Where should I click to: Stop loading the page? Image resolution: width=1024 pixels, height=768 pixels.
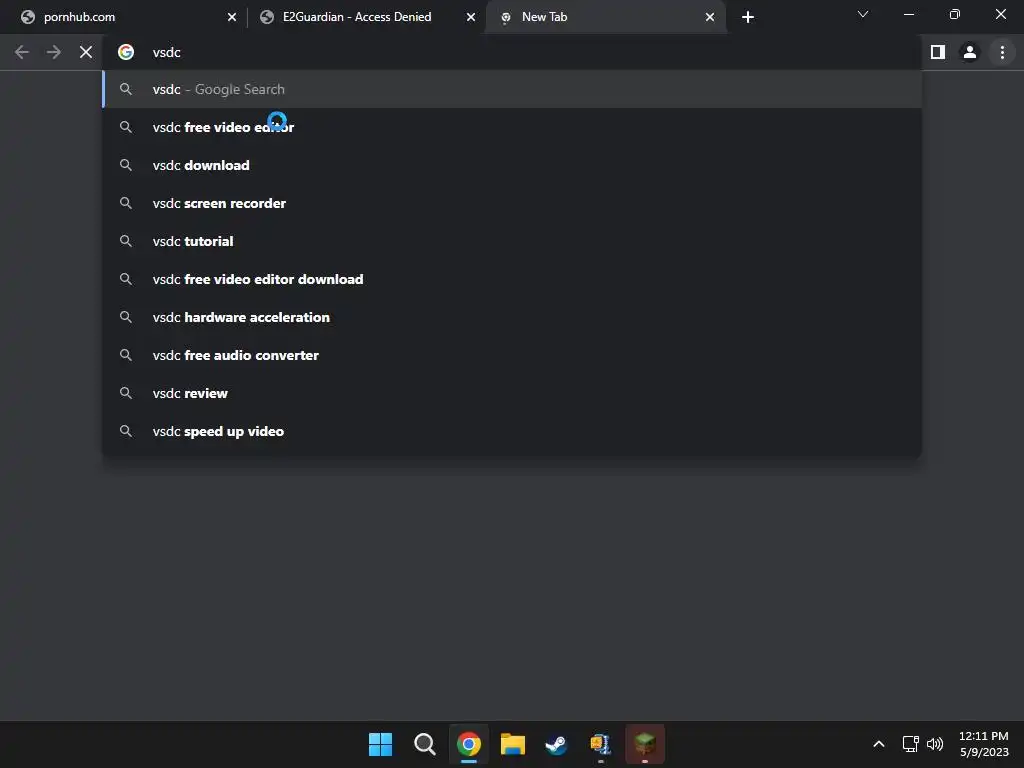[x=86, y=52]
